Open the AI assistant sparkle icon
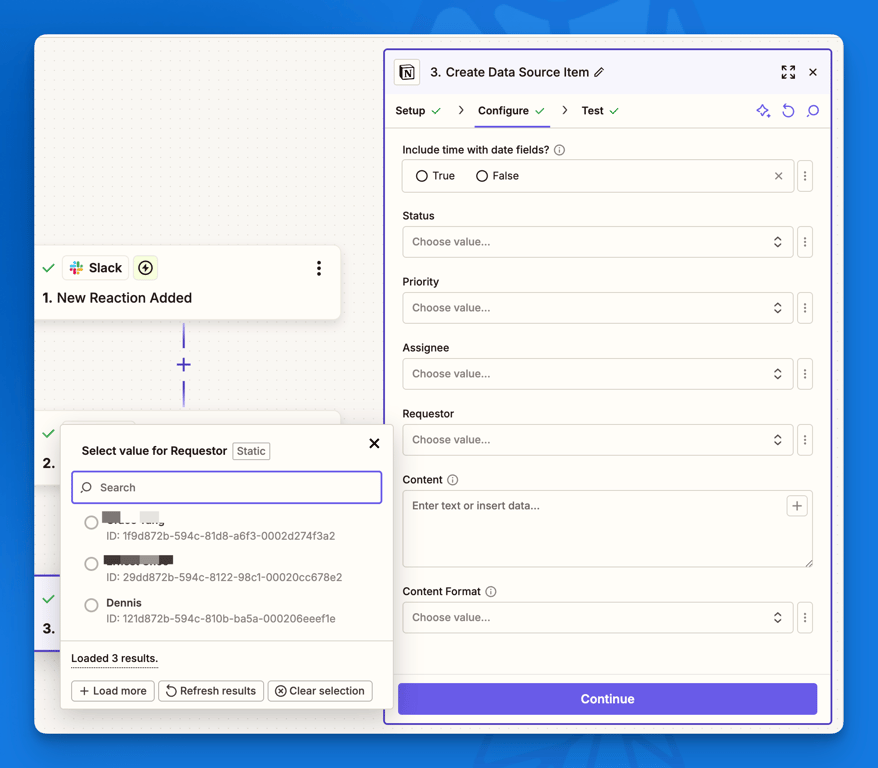878x768 pixels. click(762, 110)
